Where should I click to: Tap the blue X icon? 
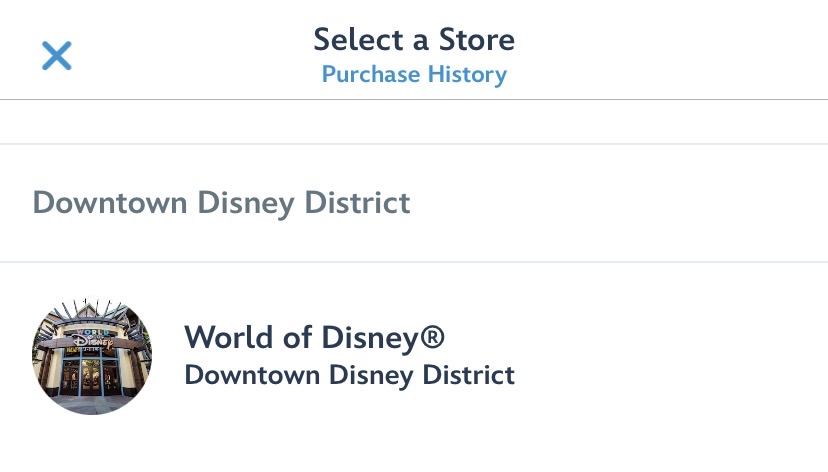tap(57, 56)
